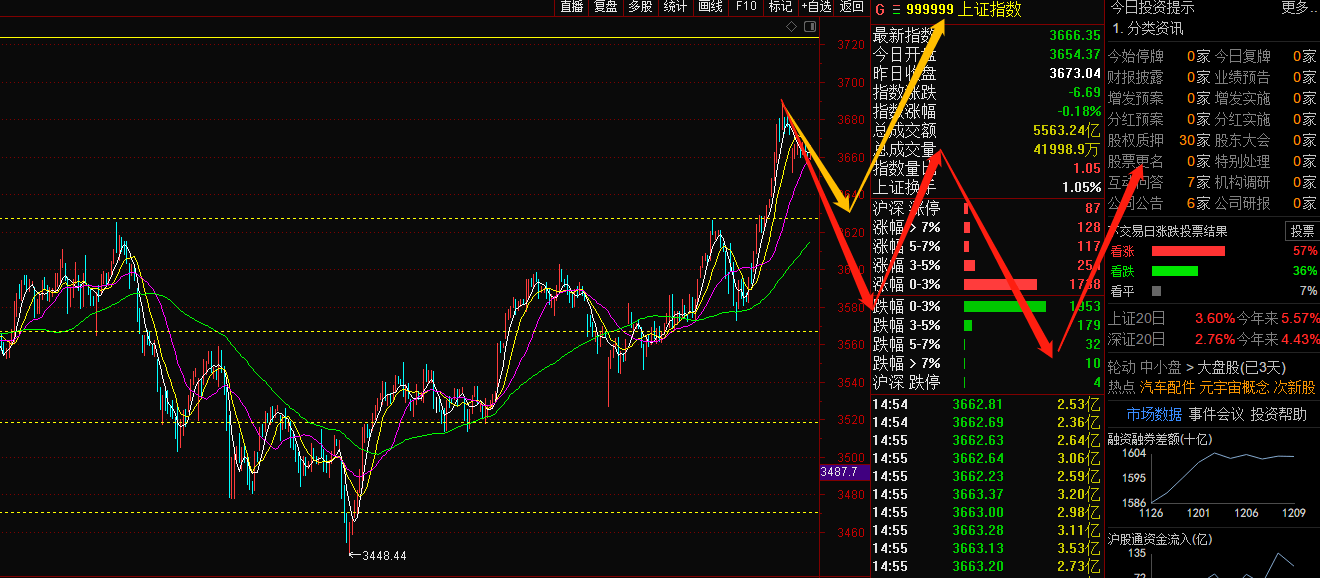Select 看涨 red bullish vote bar

tap(1188, 251)
